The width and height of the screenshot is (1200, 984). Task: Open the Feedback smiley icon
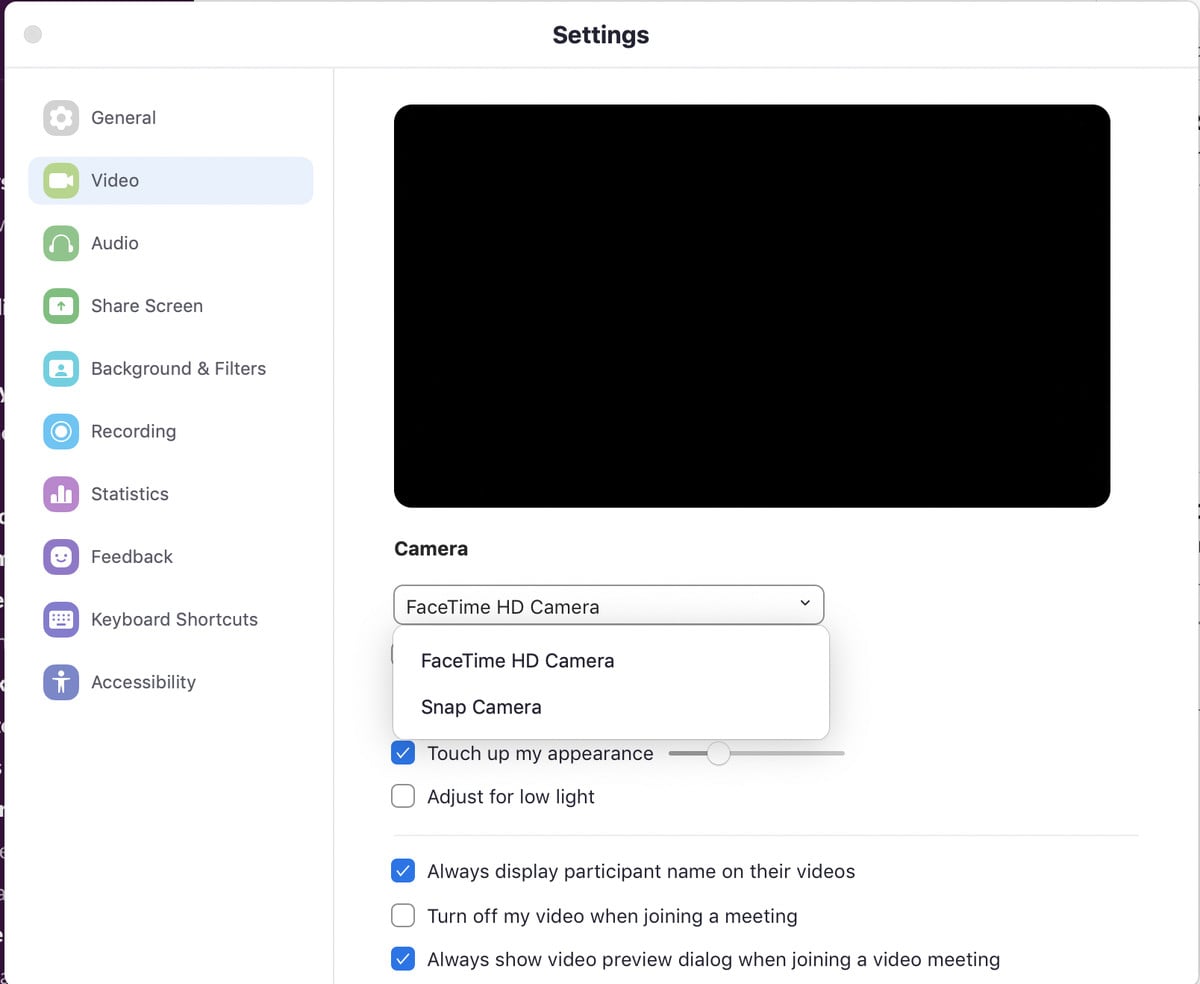tap(61, 557)
